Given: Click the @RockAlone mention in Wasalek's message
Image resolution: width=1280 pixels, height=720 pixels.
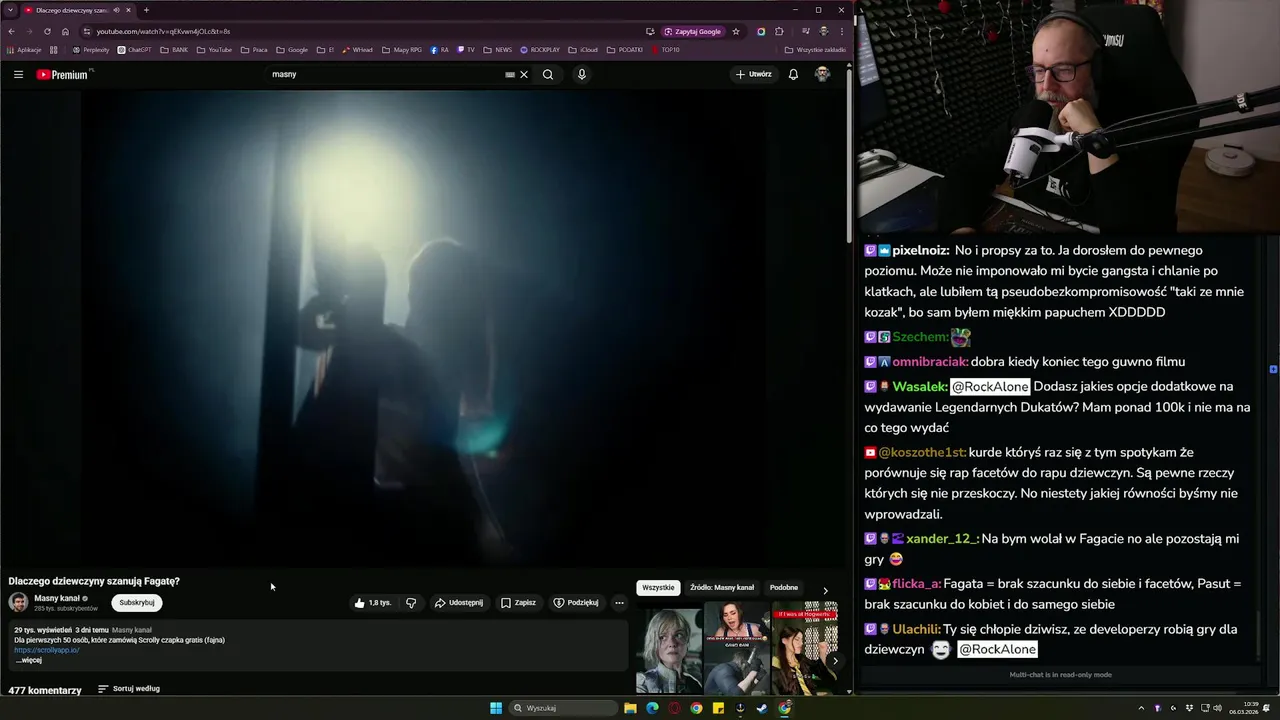Looking at the screenshot, I should pyautogui.click(x=989, y=387).
